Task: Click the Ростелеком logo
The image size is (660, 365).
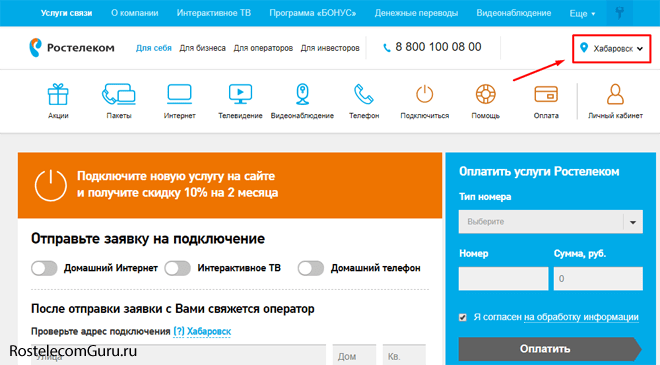Action: [72, 48]
